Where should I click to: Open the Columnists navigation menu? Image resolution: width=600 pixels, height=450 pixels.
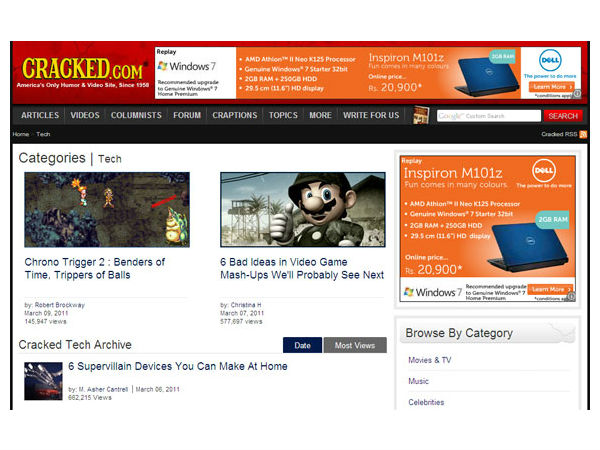(x=135, y=115)
